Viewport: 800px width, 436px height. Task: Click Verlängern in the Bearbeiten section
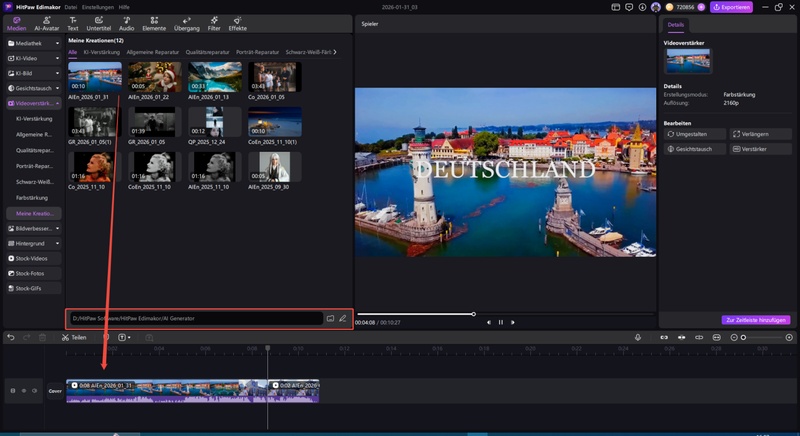coord(760,134)
